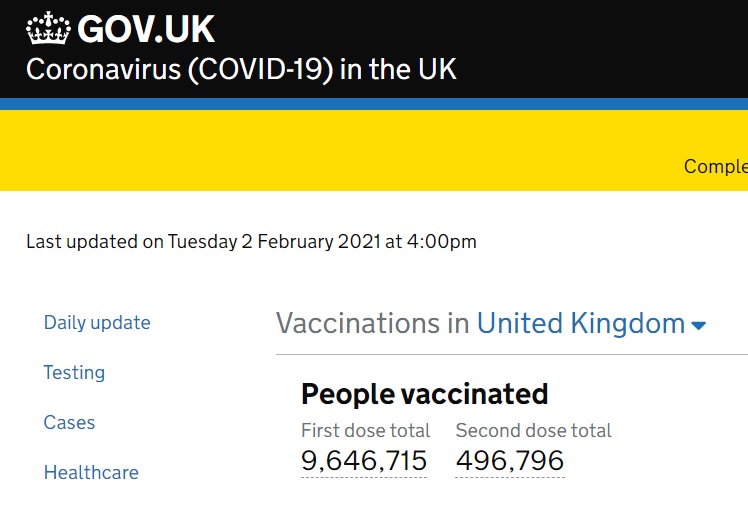
Task: Click the Last updated timestamp text
Action: click(x=251, y=241)
